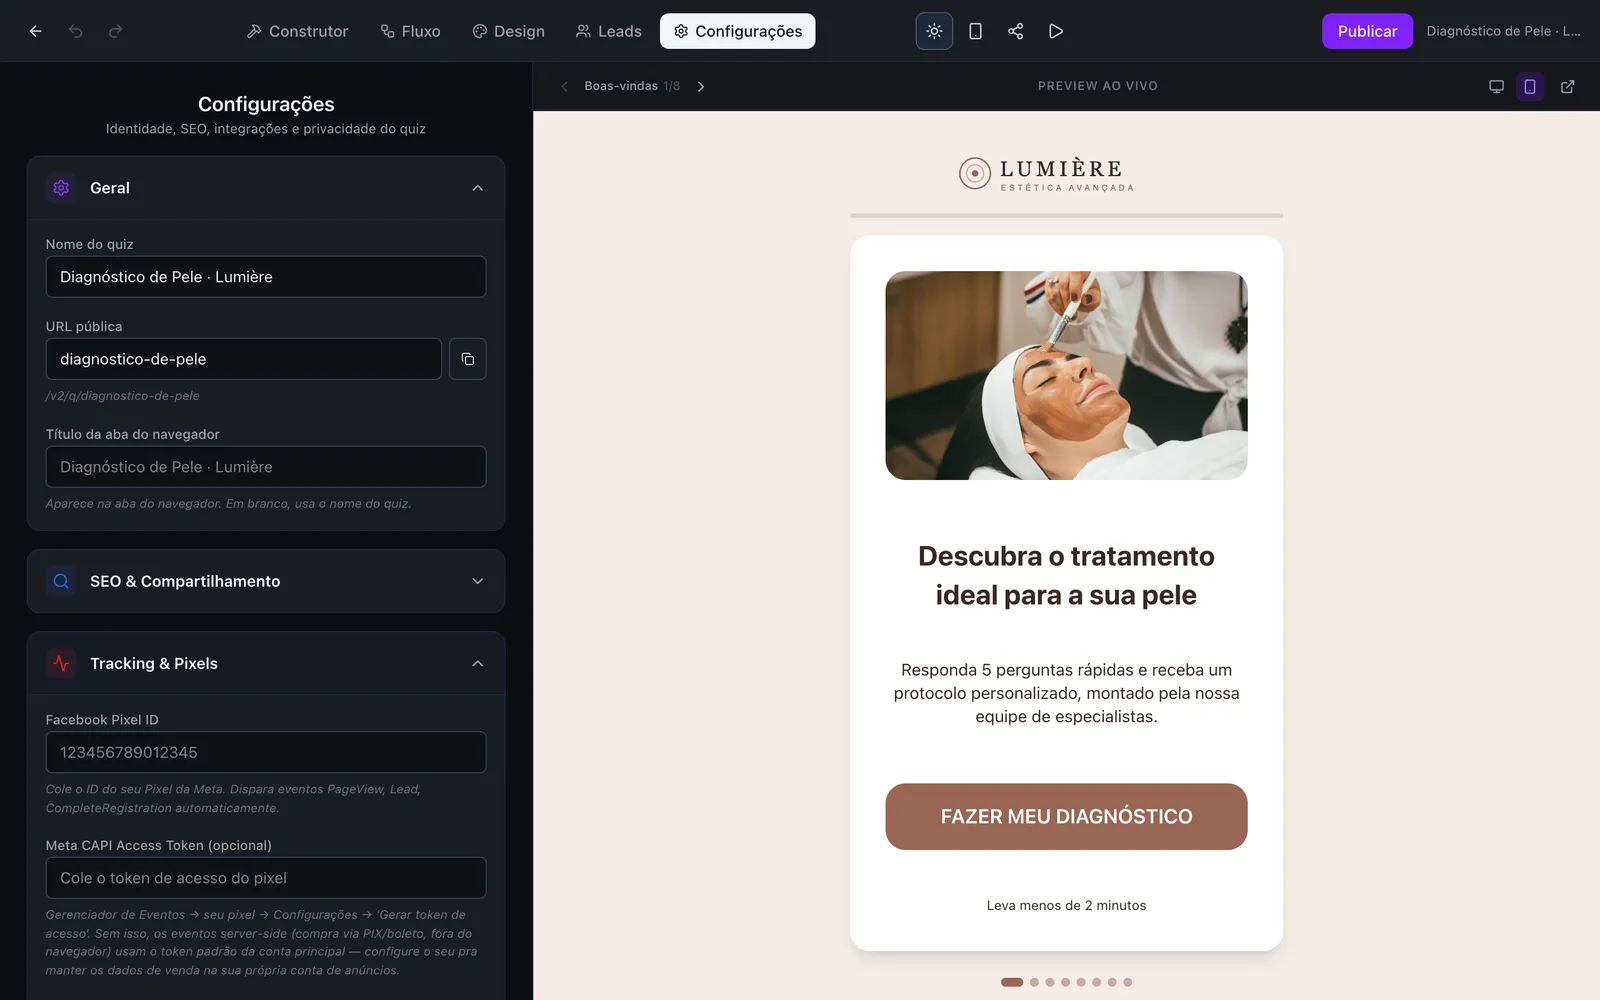Click the mobile device icon in top toolbar
The image size is (1600, 1000).
pos(975,31)
